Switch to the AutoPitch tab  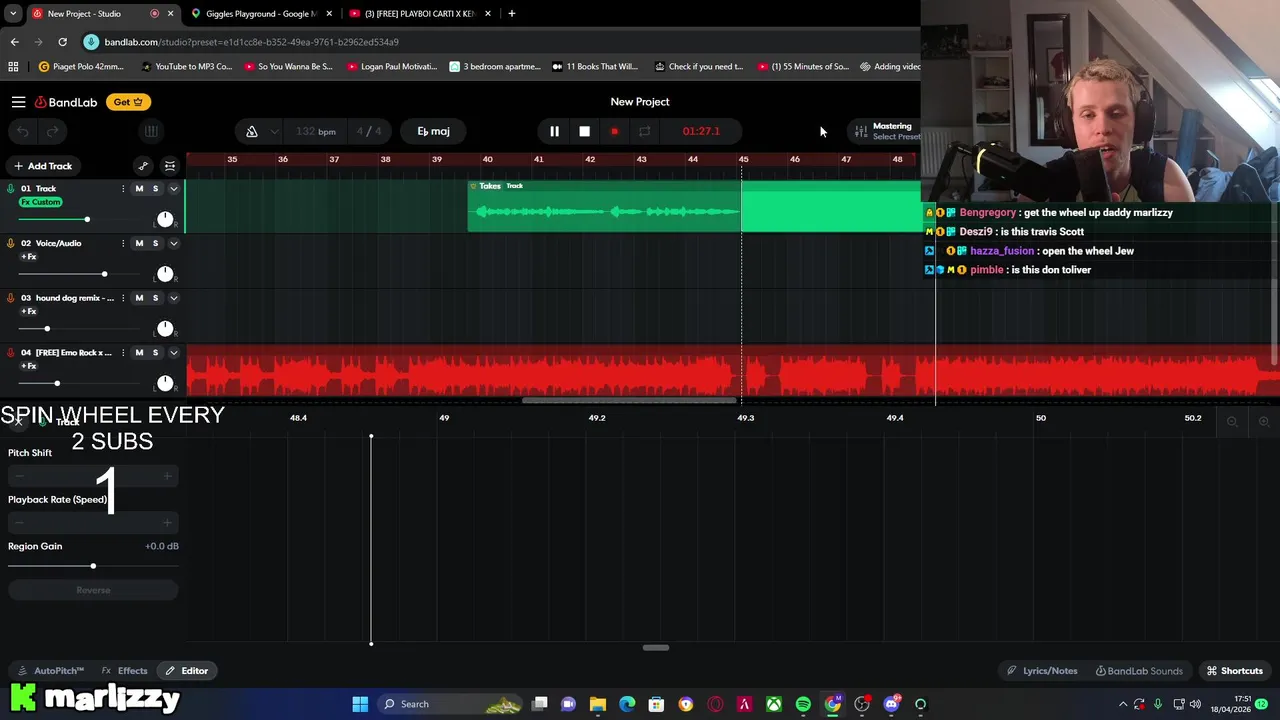[51, 671]
